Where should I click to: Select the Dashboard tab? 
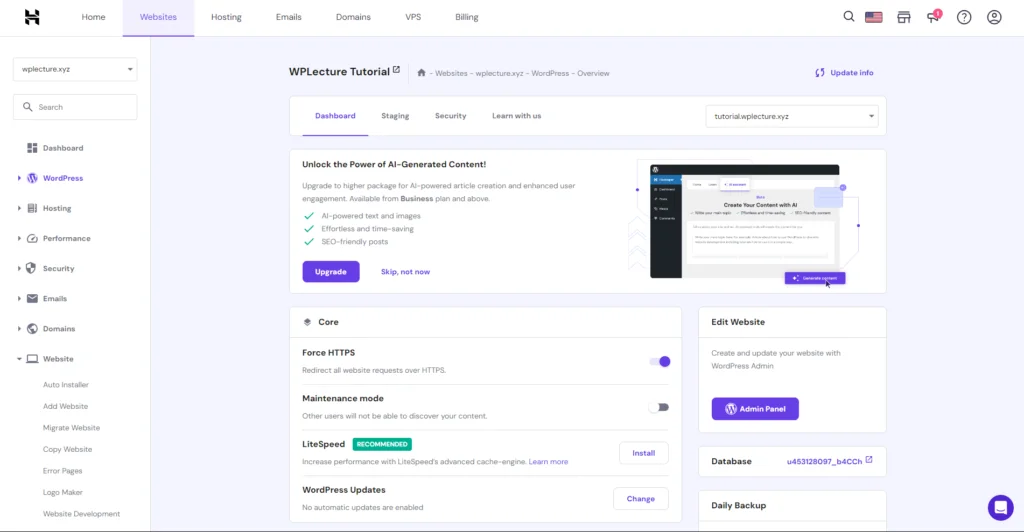[335, 116]
